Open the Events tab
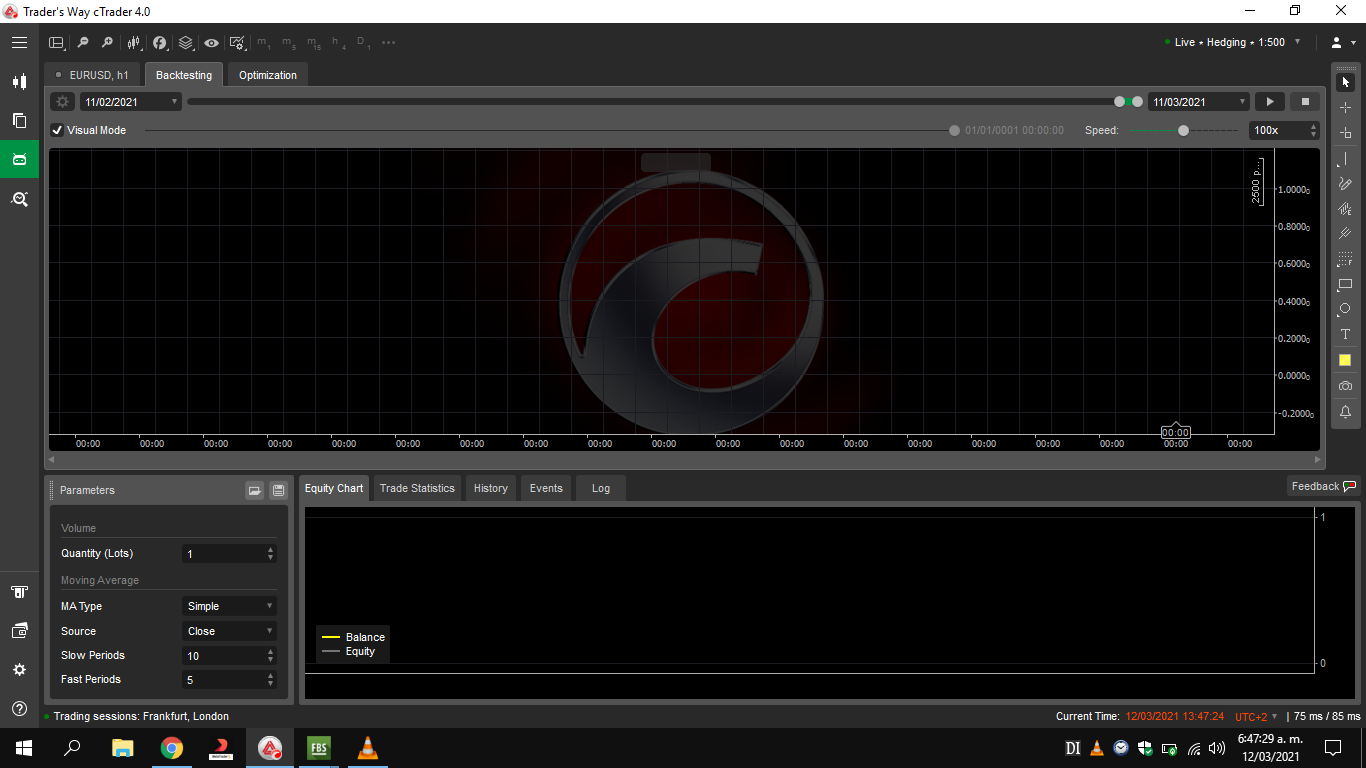 tap(546, 488)
